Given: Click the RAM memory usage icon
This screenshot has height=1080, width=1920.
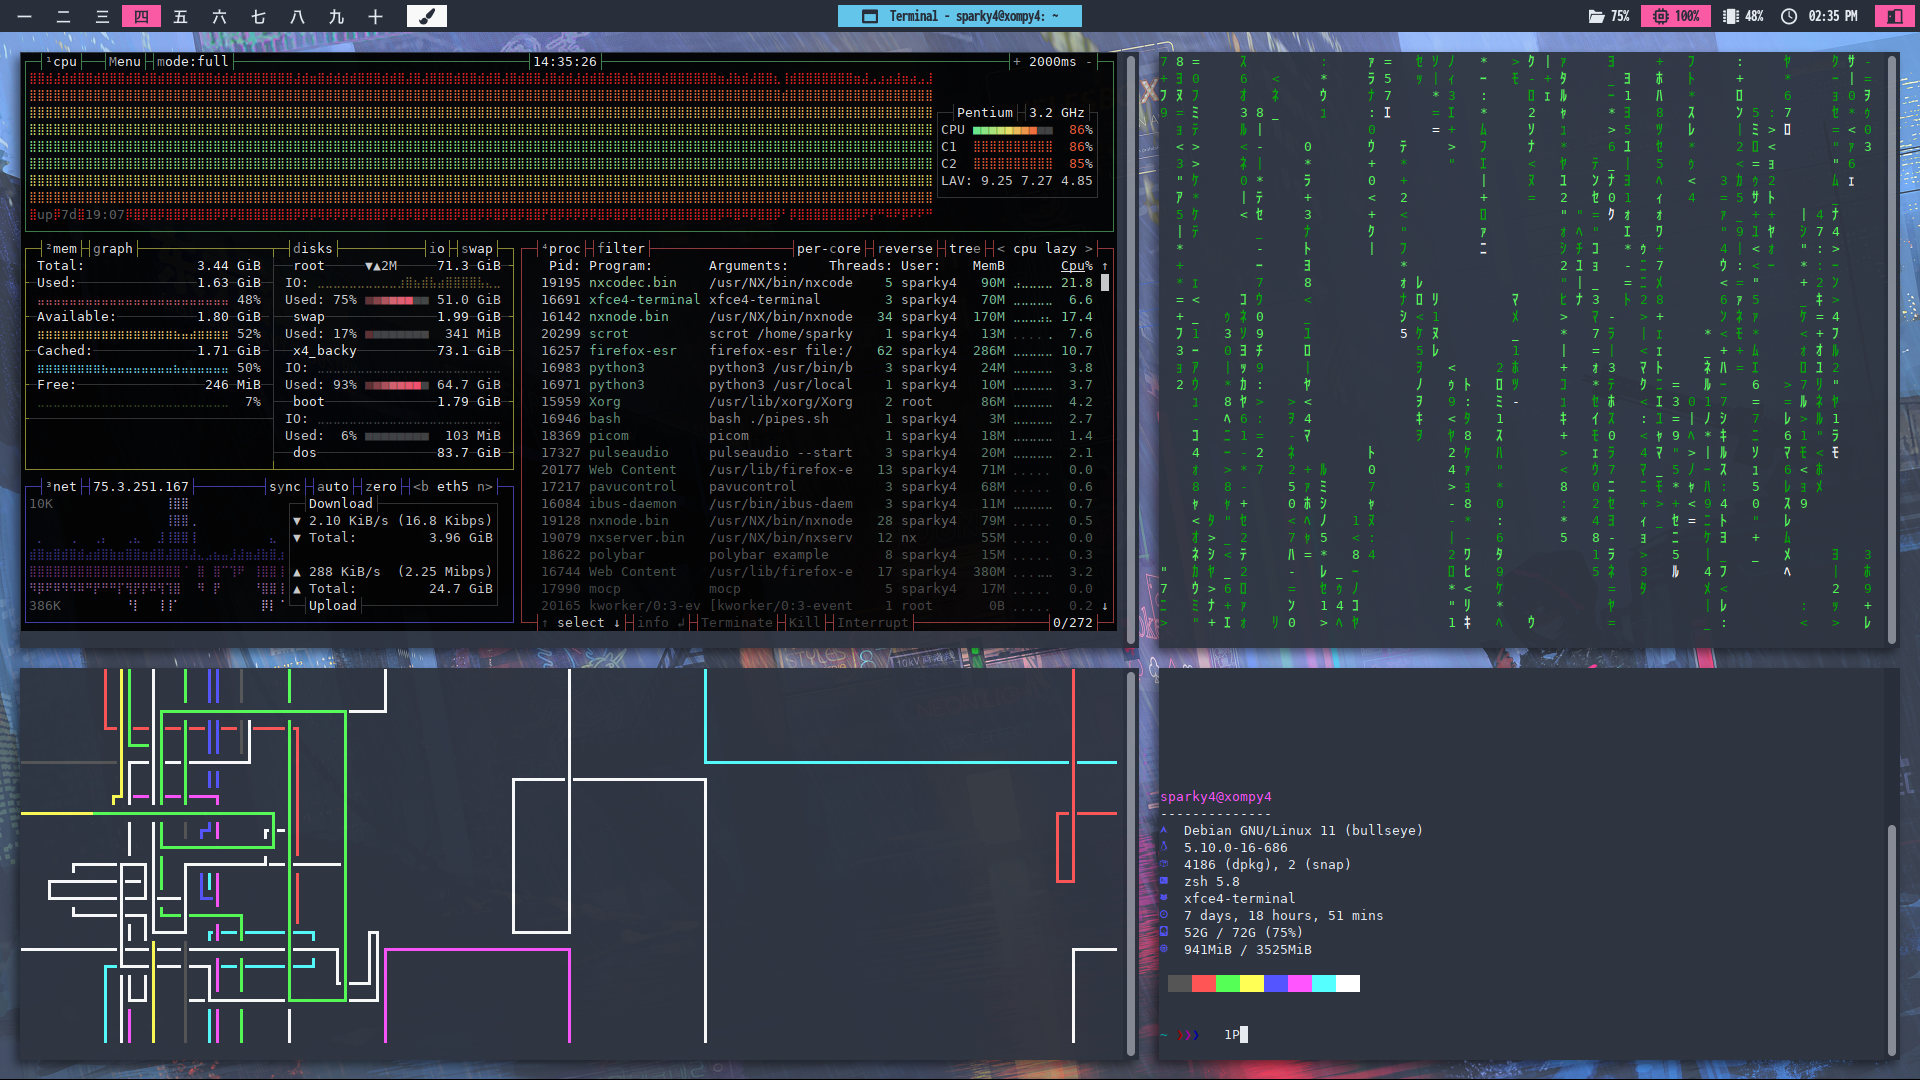Looking at the screenshot, I should pyautogui.click(x=1731, y=16).
